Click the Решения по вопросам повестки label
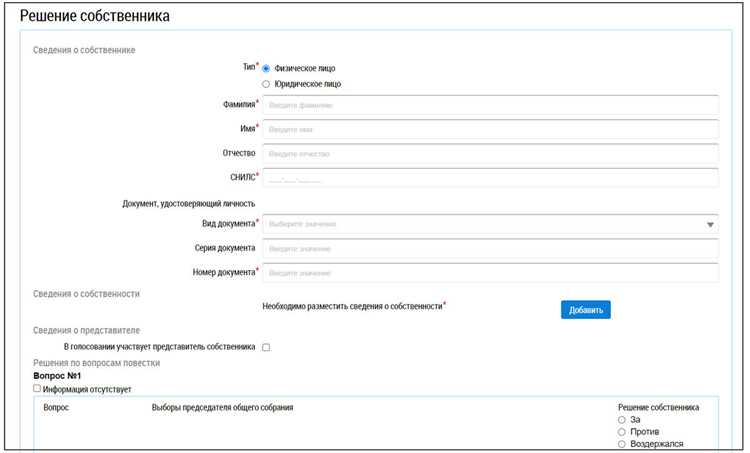750x453 pixels. [x=97, y=363]
